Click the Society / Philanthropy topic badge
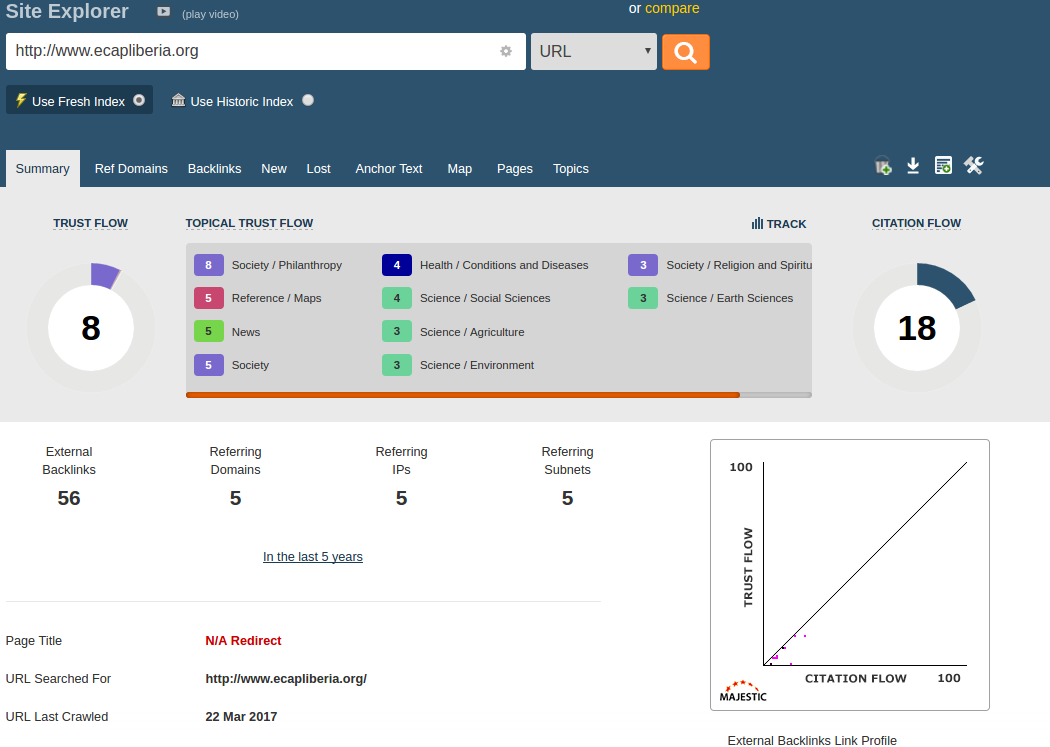Viewport: 1050px width, 747px height. tap(208, 265)
